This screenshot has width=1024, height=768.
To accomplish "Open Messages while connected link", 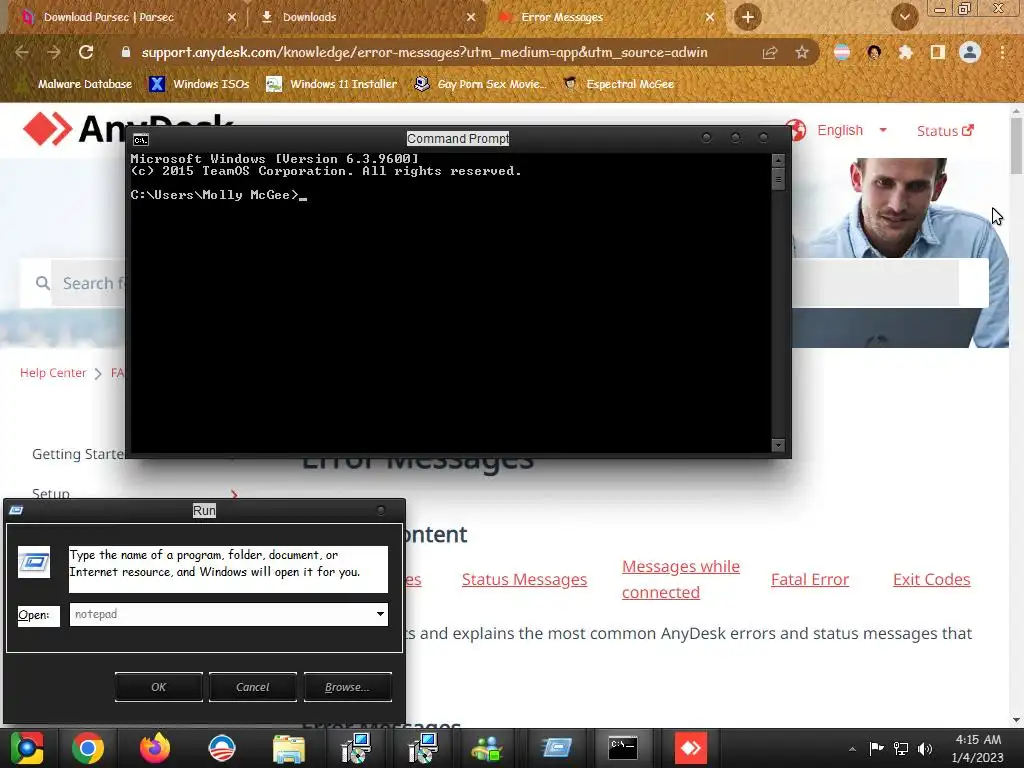I will (x=680, y=579).
